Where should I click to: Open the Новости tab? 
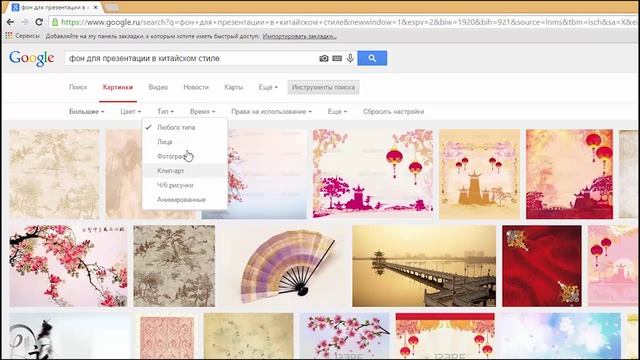(196, 87)
